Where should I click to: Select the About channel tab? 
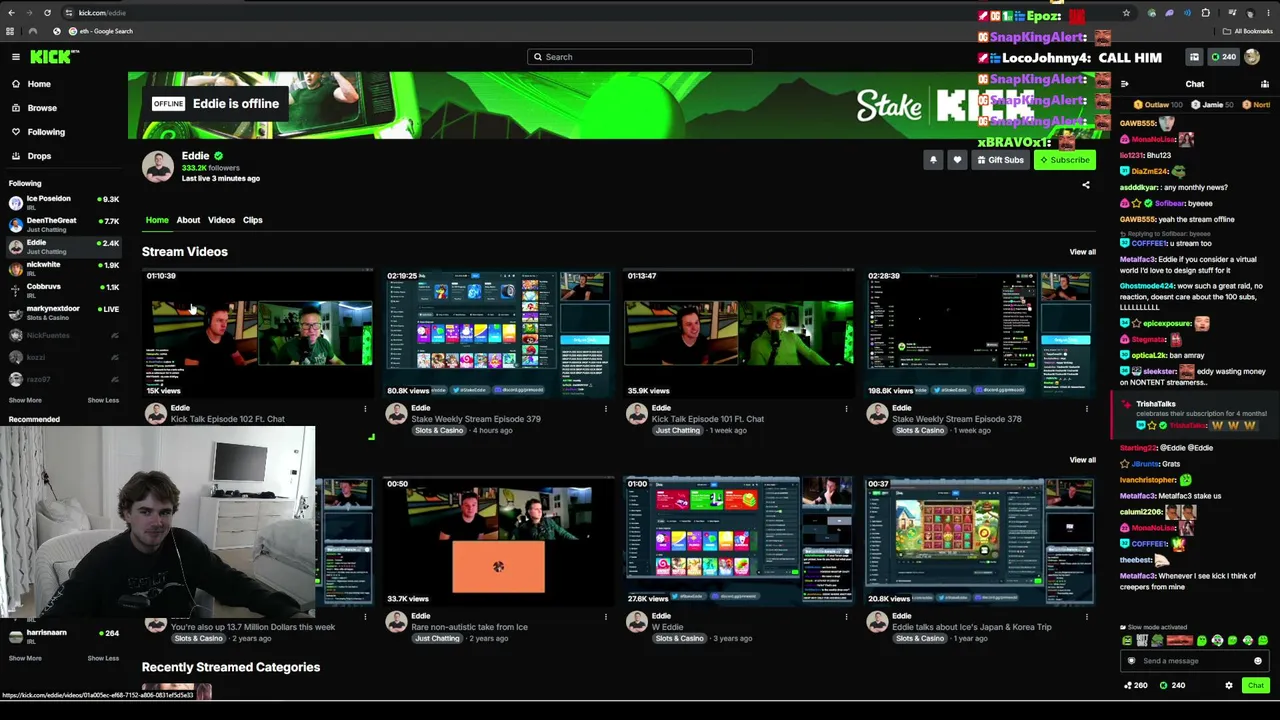188,220
